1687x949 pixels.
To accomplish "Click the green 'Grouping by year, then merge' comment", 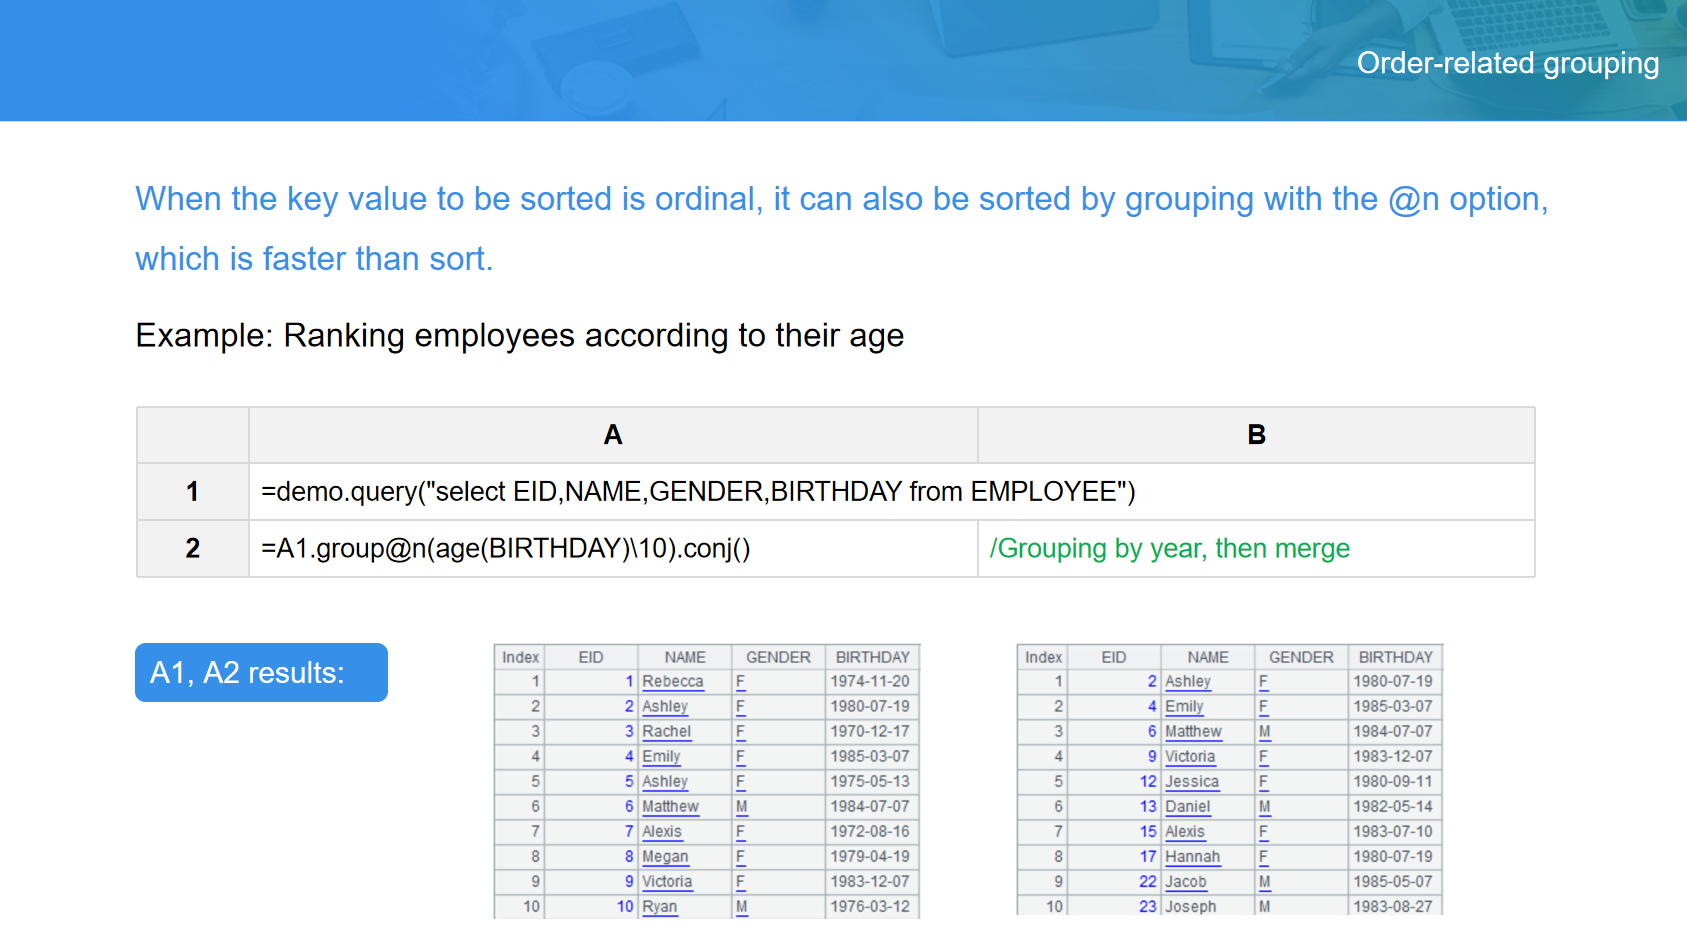I will point(1169,549).
